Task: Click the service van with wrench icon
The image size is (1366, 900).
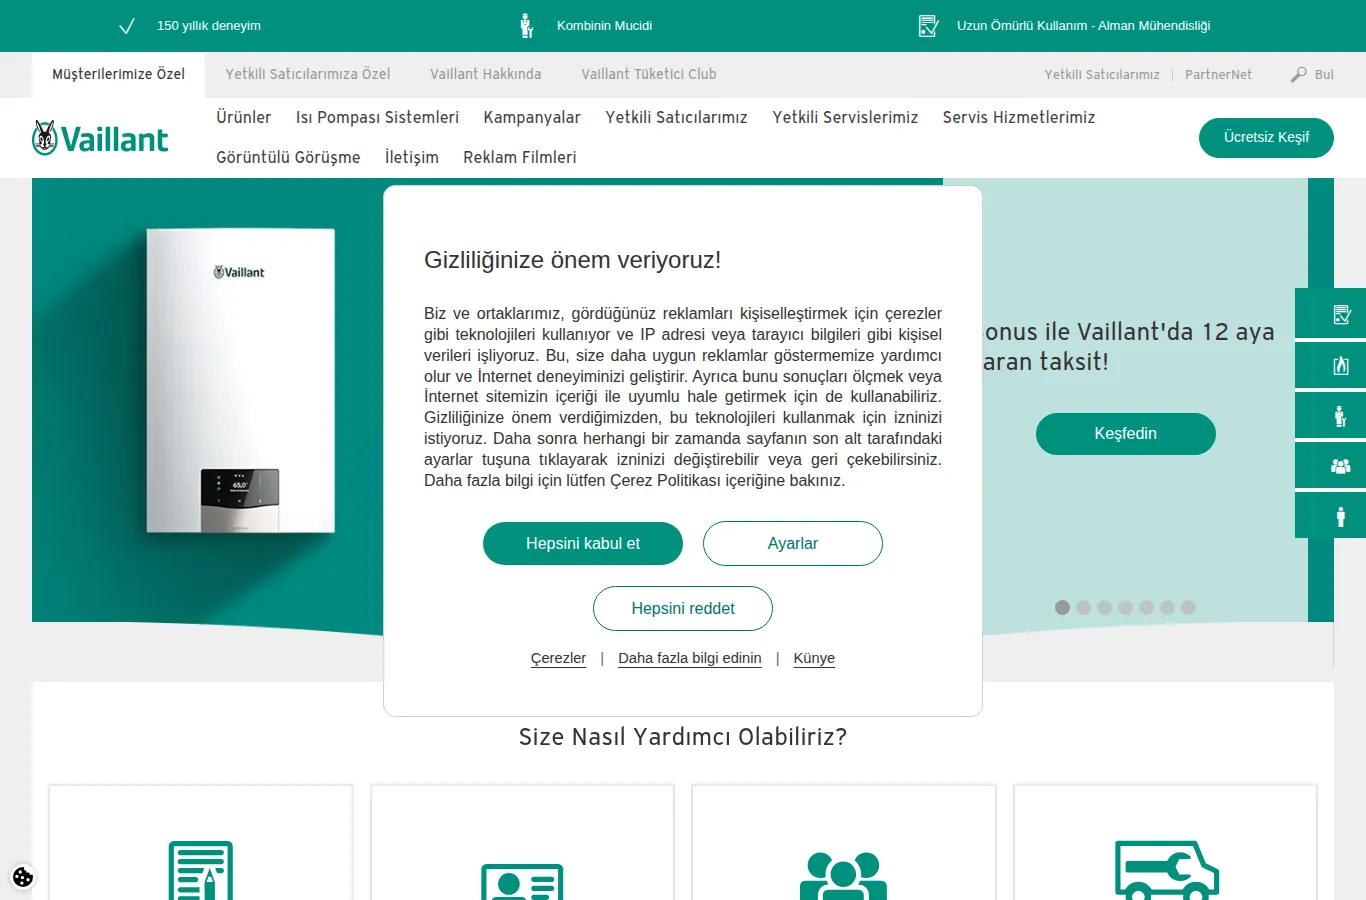Action: pyautogui.click(x=1166, y=871)
